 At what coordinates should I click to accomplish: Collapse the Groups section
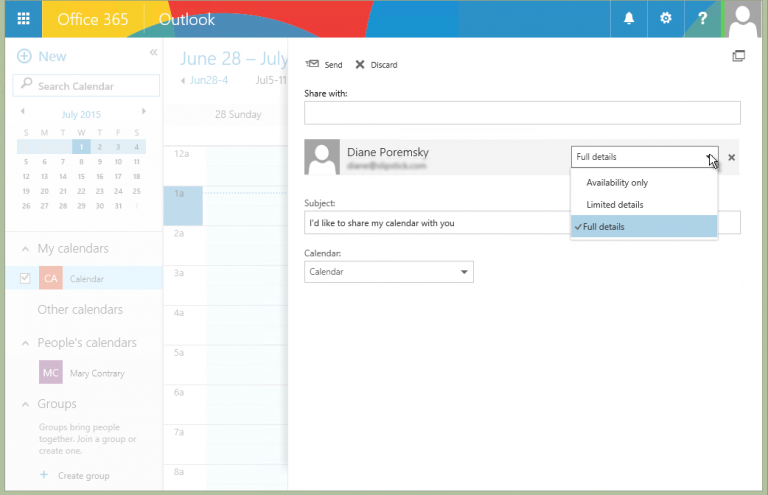point(25,404)
